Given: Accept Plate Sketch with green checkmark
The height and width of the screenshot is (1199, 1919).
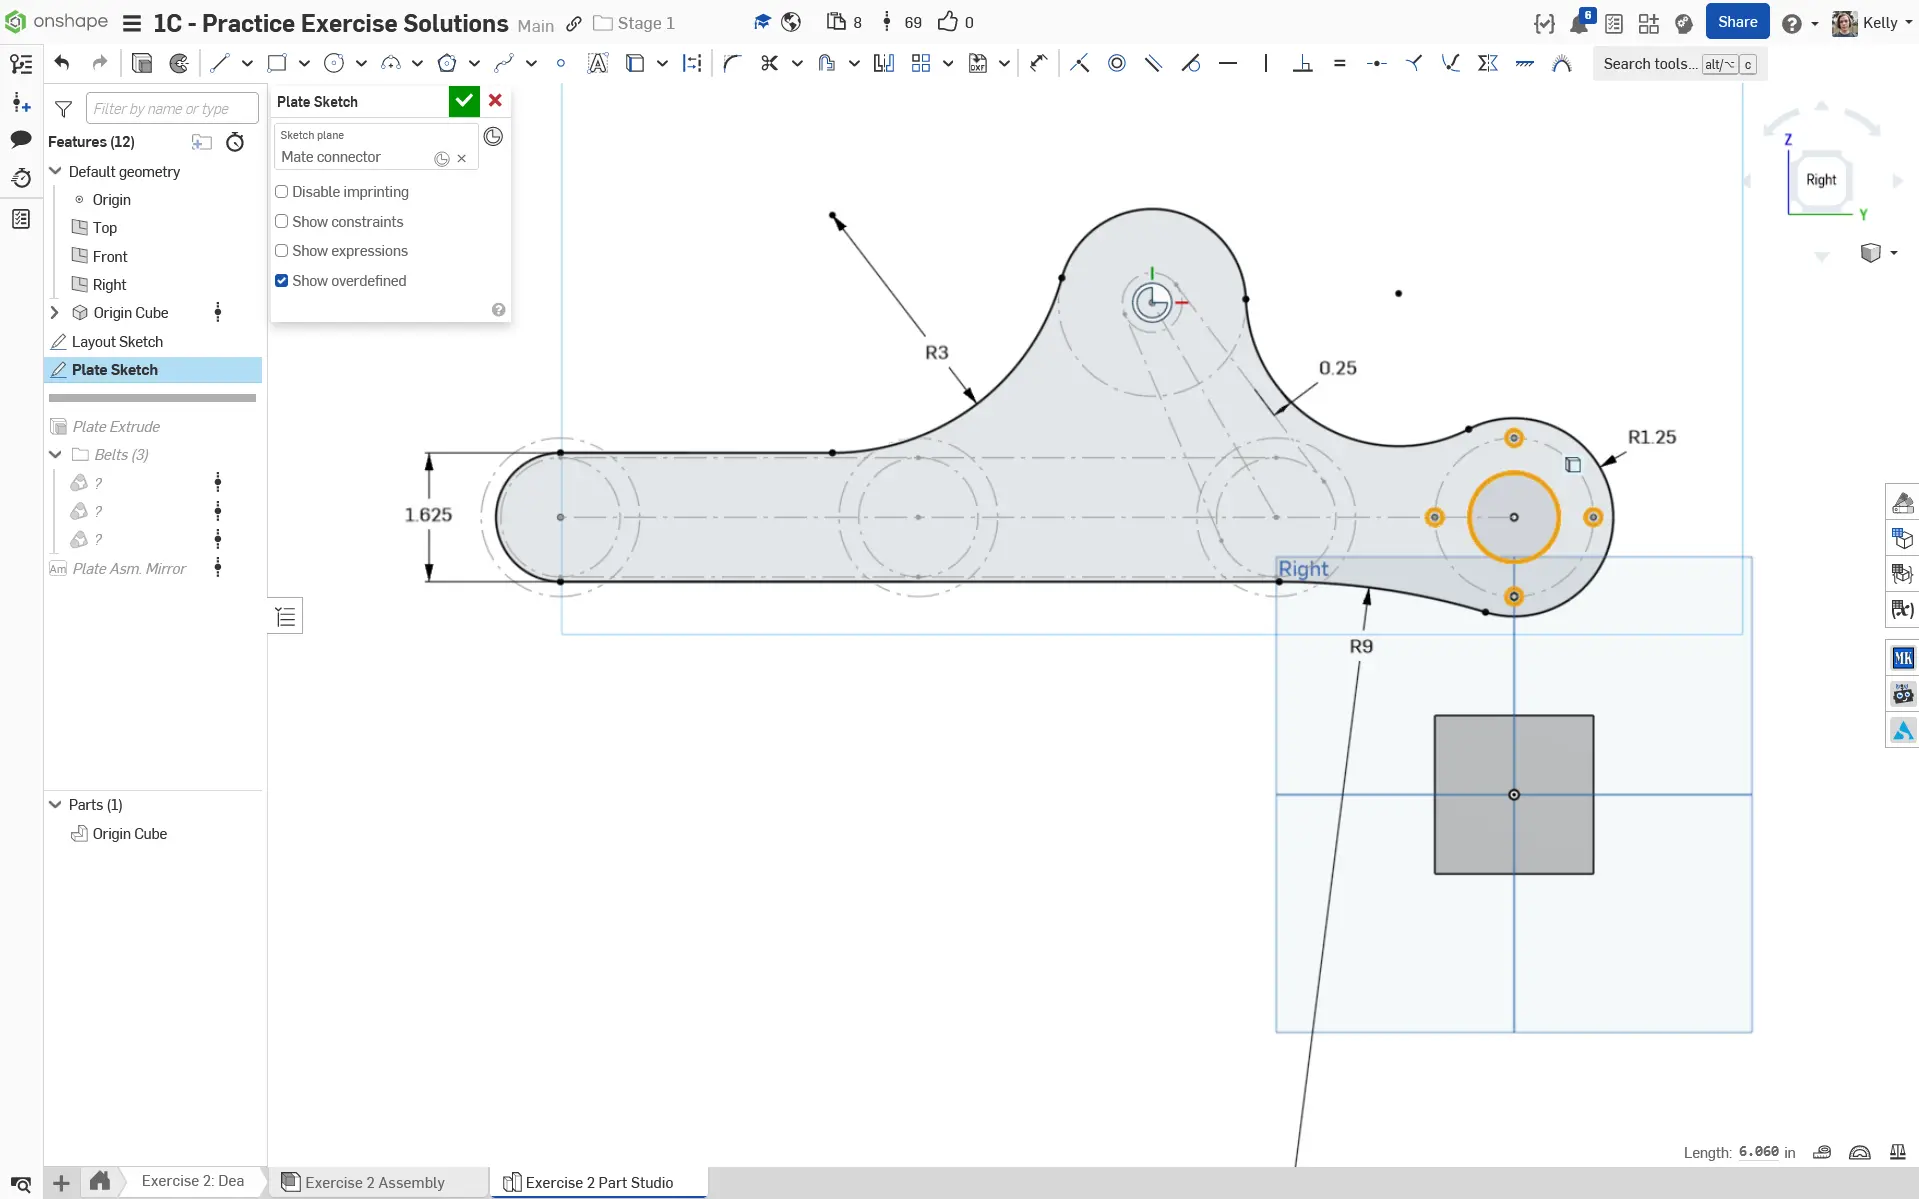Looking at the screenshot, I should [463, 101].
